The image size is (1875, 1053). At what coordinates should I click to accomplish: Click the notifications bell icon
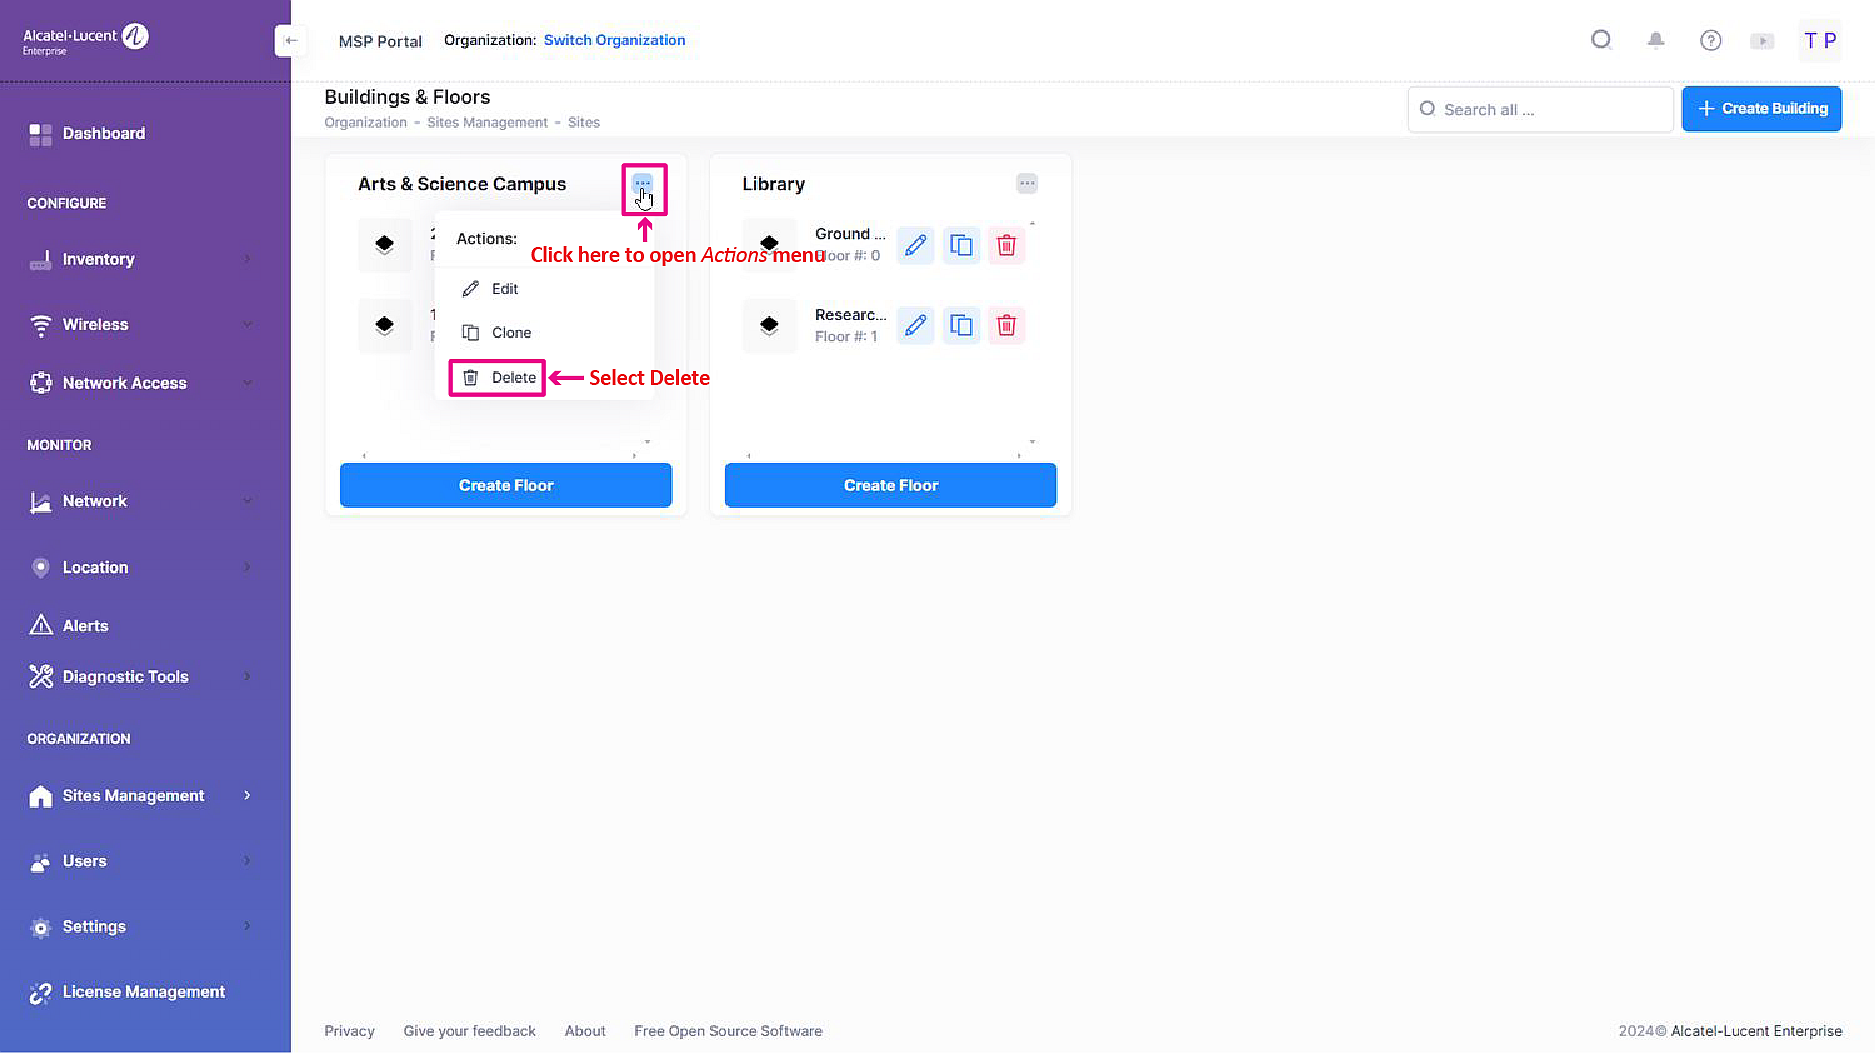click(x=1656, y=40)
